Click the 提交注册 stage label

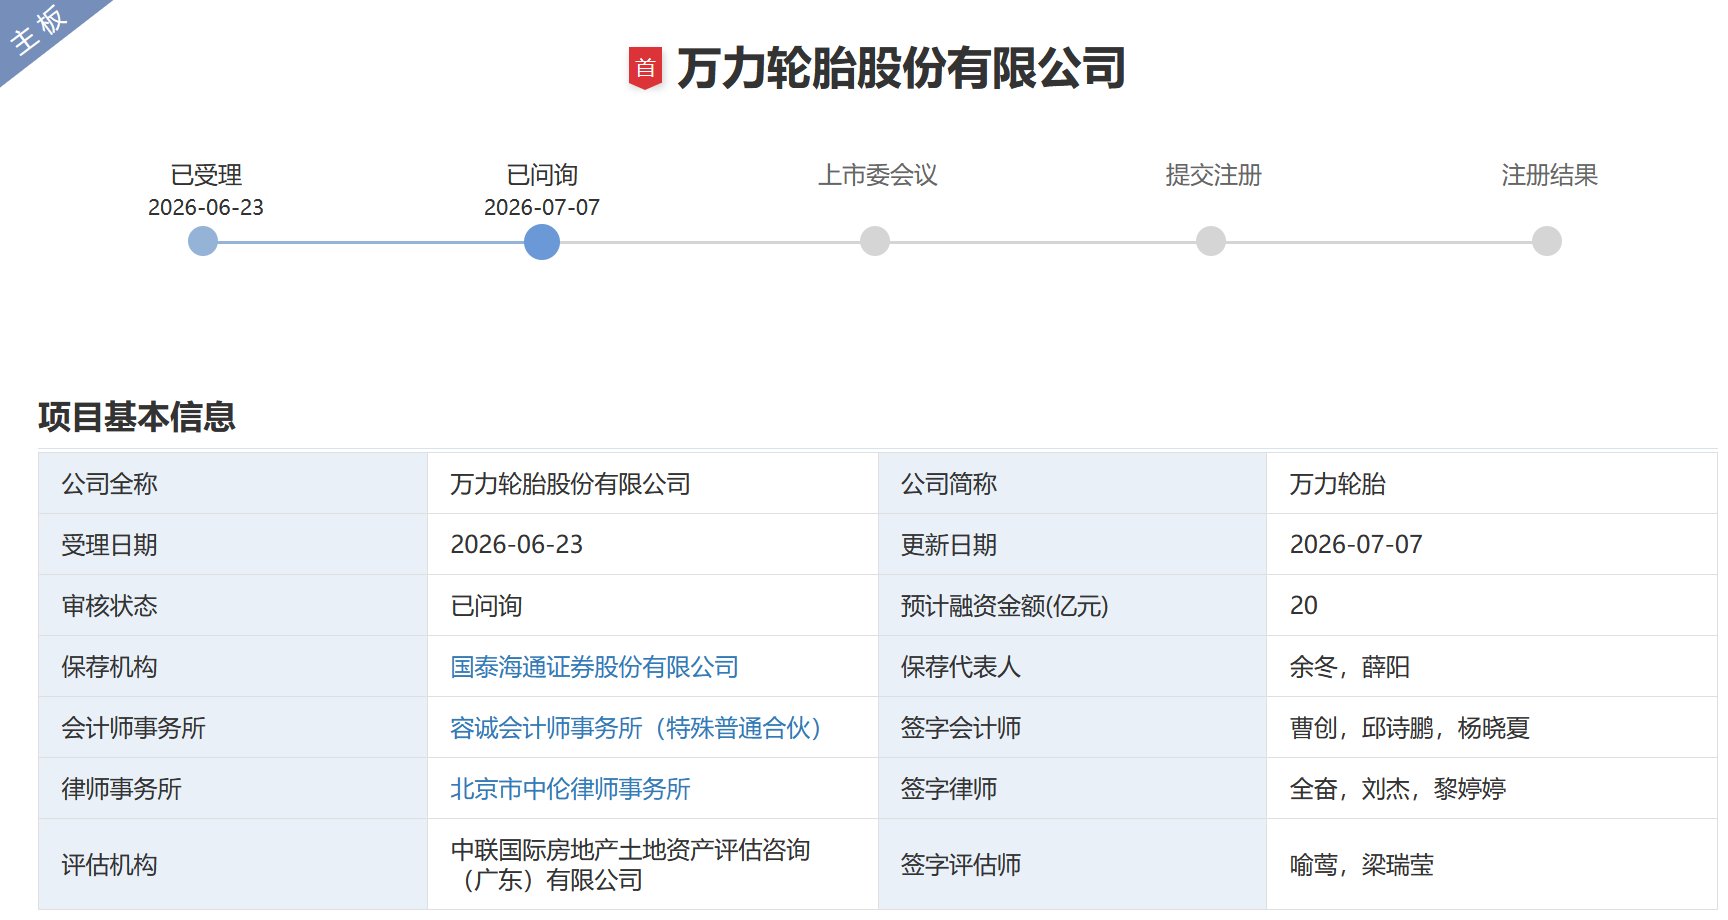point(1214,175)
